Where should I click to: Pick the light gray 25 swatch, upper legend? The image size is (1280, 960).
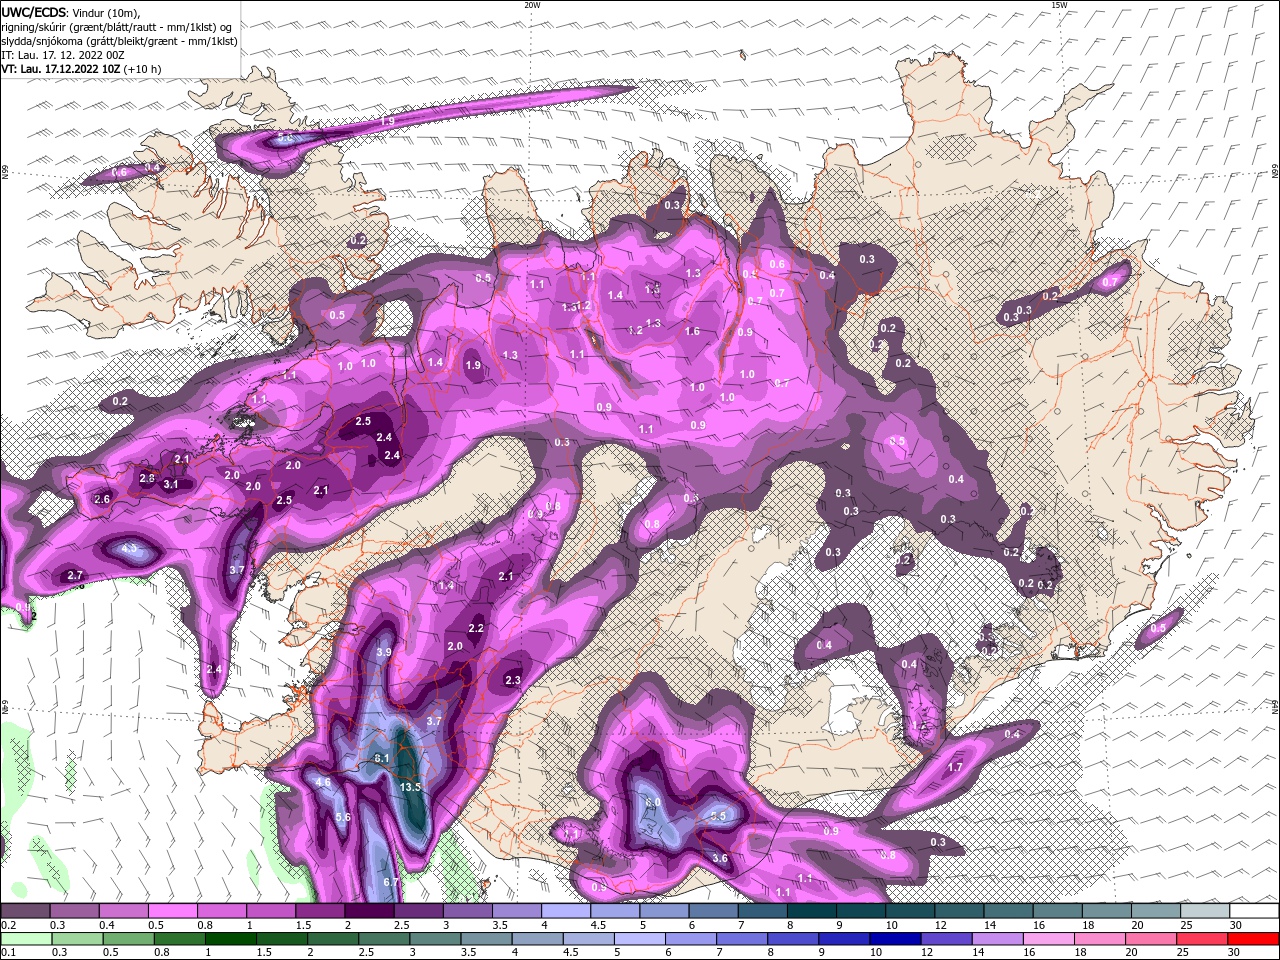click(x=1205, y=911)
